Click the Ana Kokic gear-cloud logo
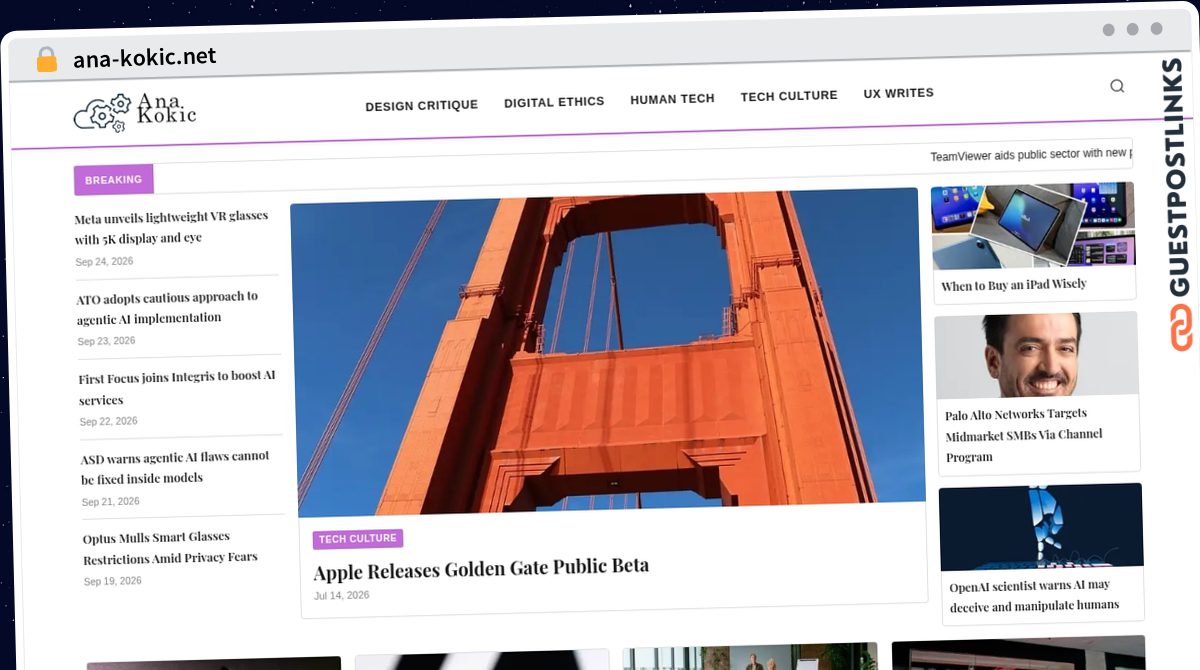The width and height of the screenshot is (1200, 670). [x=135, y=113]
